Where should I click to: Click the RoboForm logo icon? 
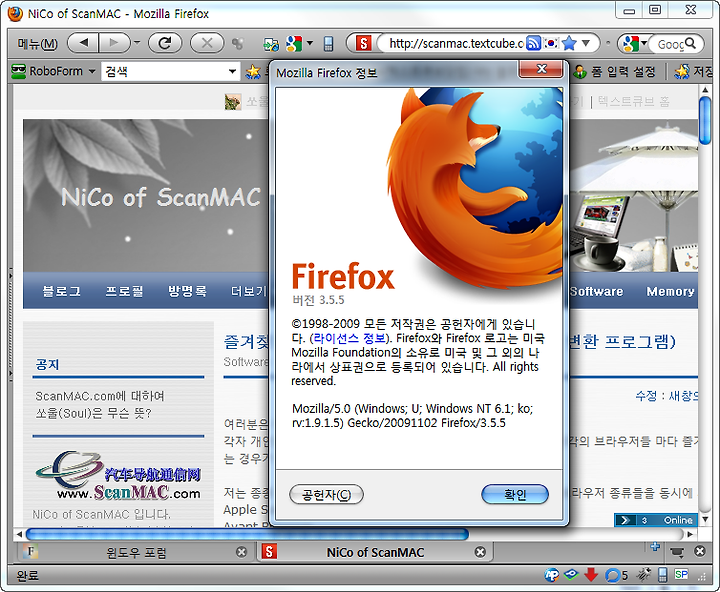point(18,71)
